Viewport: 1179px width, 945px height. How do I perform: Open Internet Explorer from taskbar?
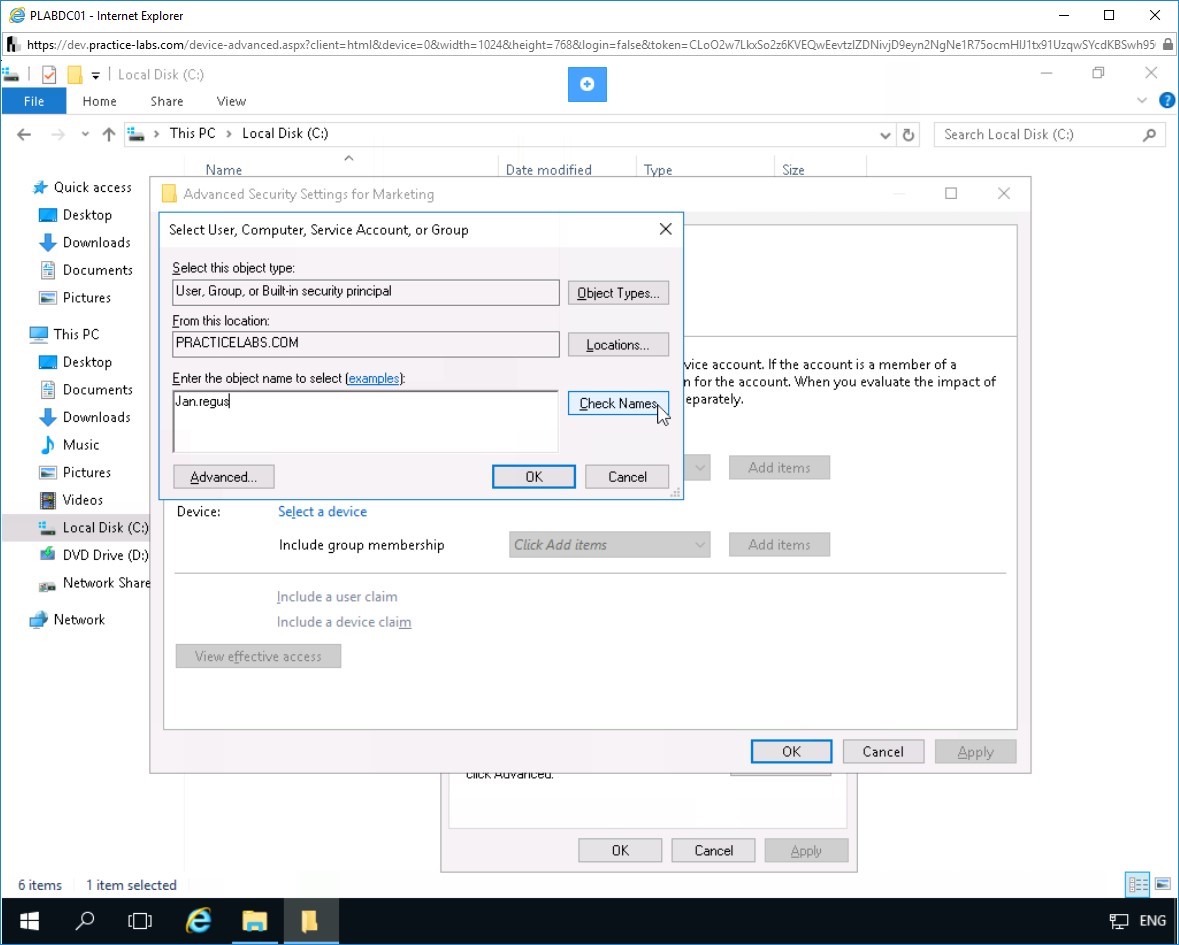[199, 920]
